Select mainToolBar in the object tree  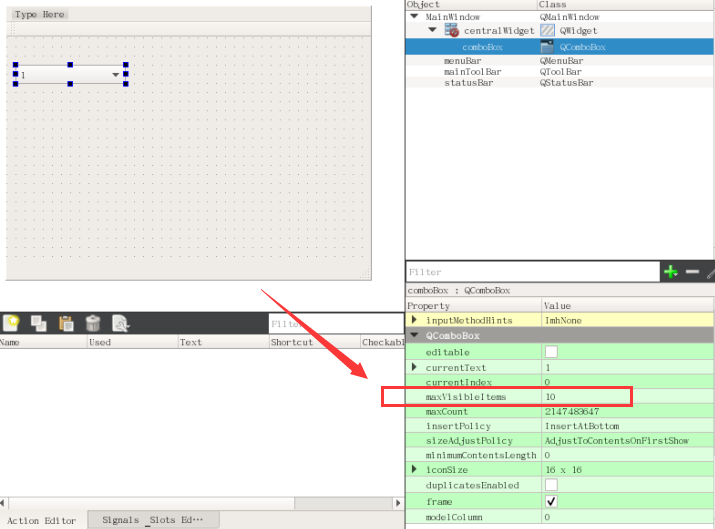tap(472, 72)
